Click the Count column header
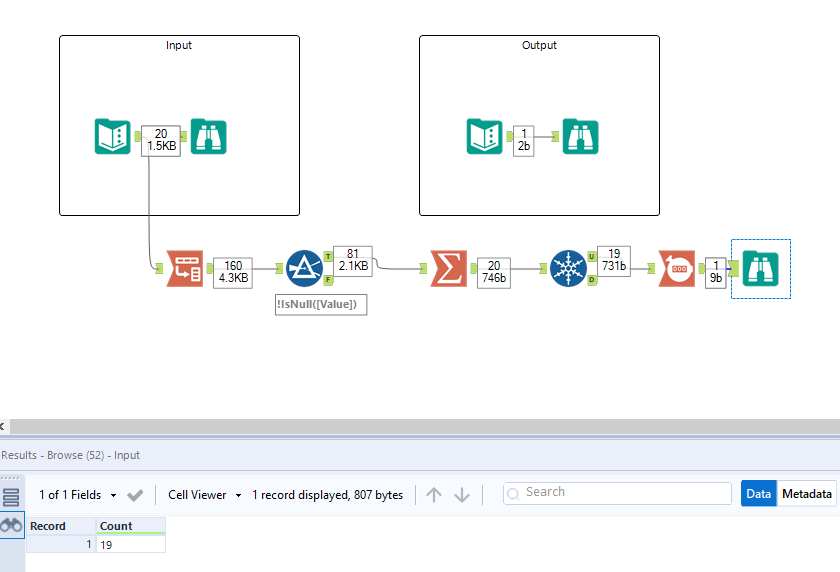Image resolution: width=840 pixels, height=572 pixels. pos(131,526)
